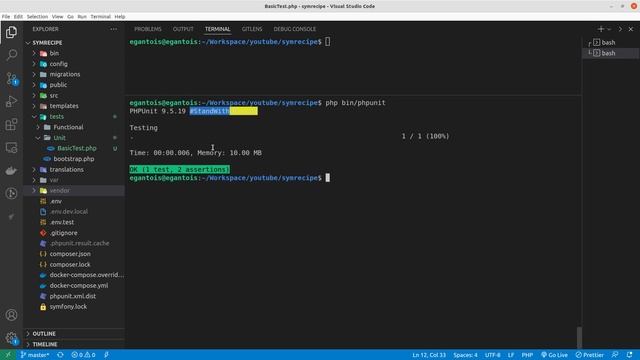Switch to the GitLens tab
The height and width of the screenshot is (360, 640).
[252, 29]
